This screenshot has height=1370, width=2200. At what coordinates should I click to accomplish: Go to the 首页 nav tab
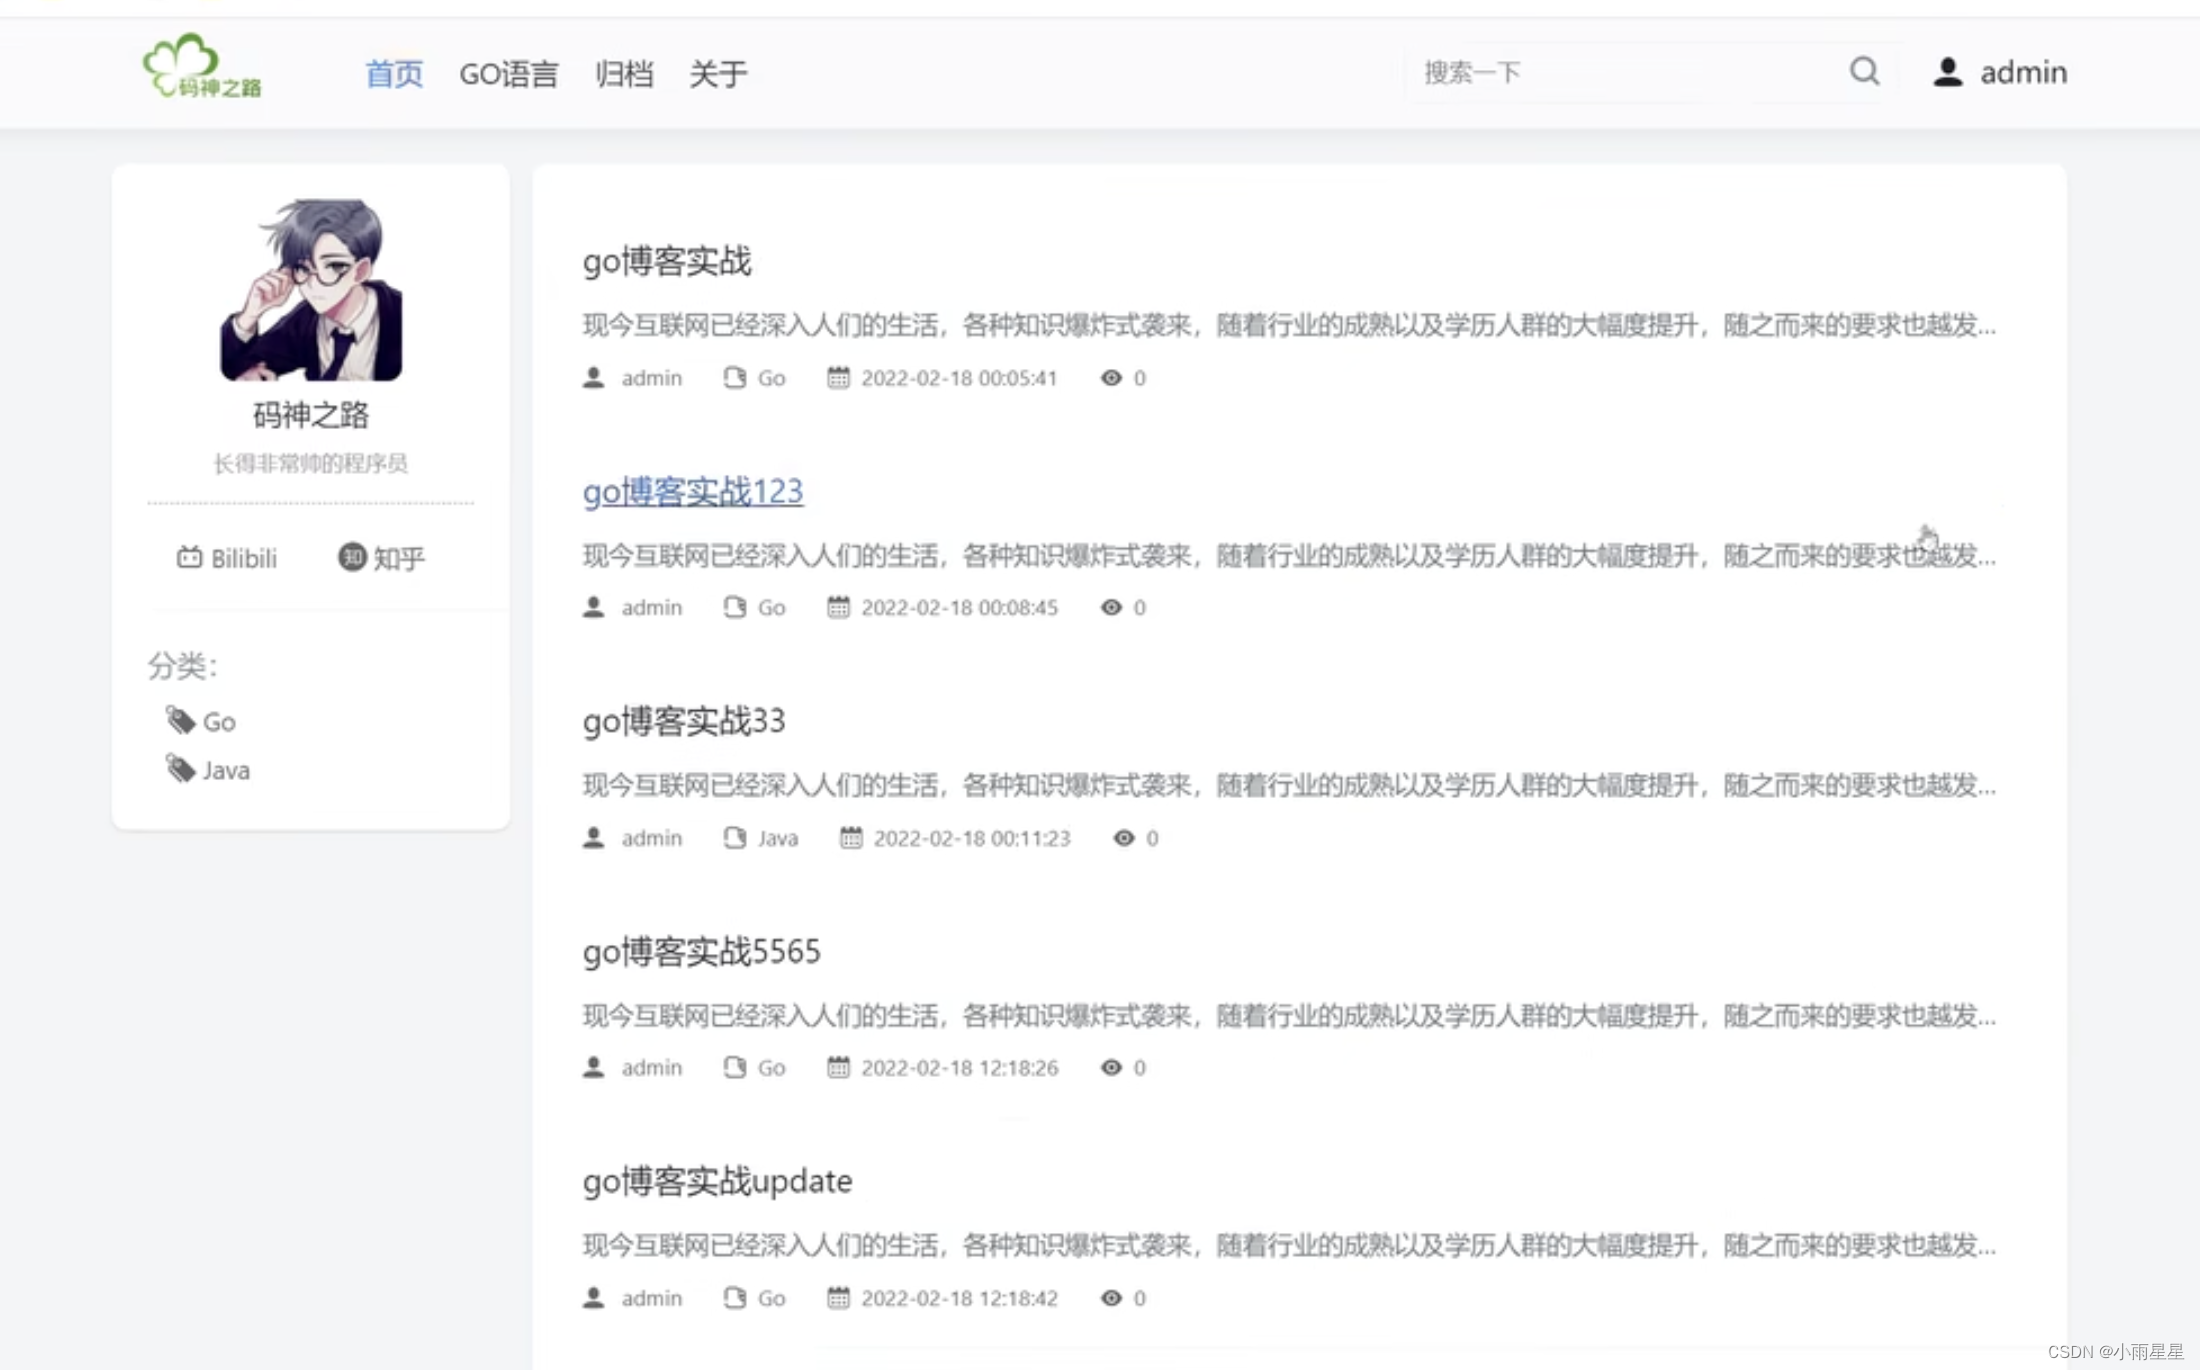pos(394,74)
